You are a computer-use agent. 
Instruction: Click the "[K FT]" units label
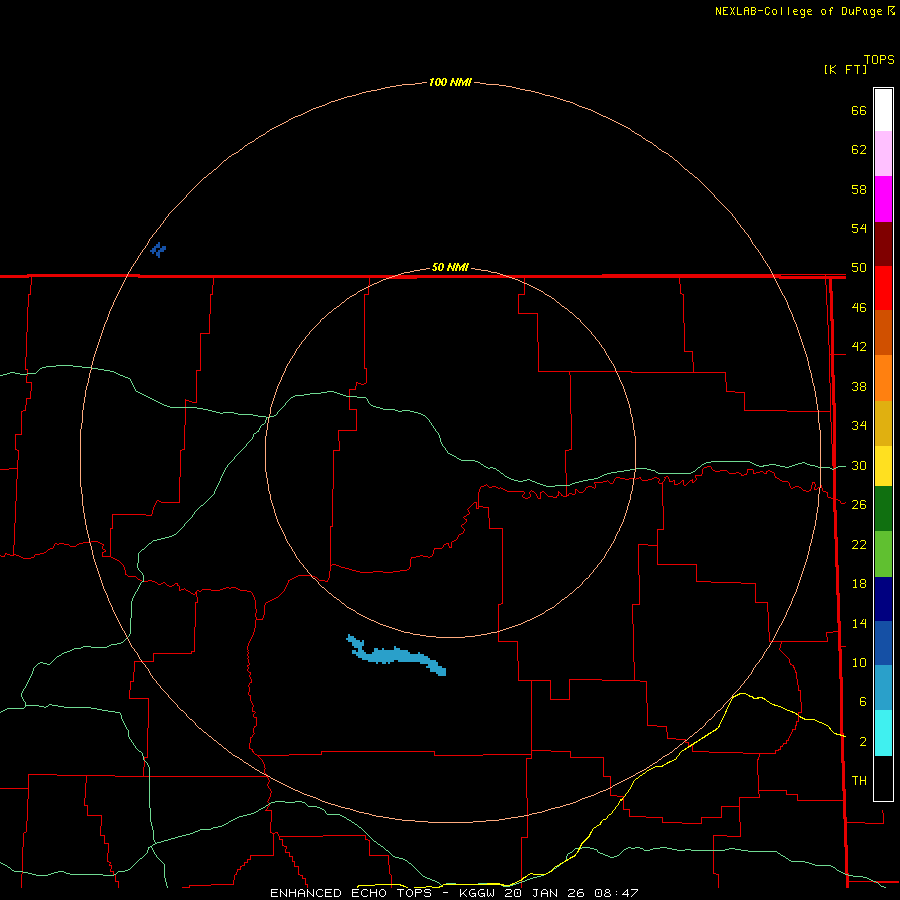click(x=845, y=69)
